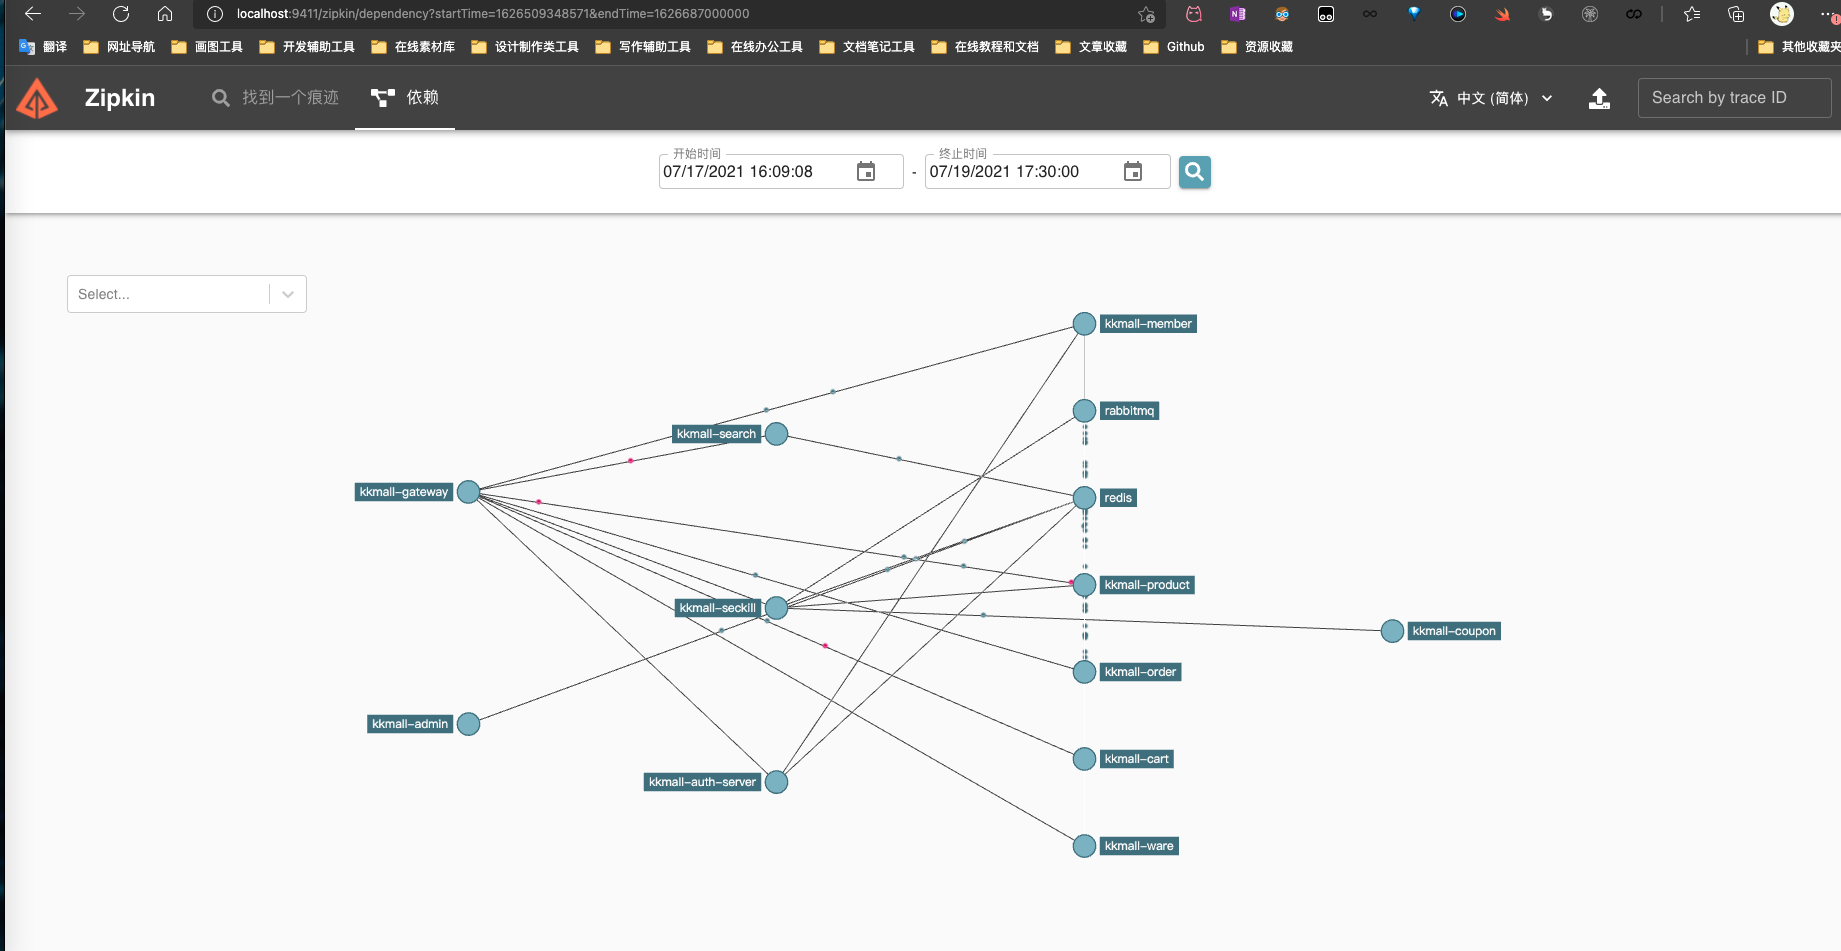This screenshot has height=951, width=1841.
Task: Open browser collections icon
Action: [x=1736, y=14]
